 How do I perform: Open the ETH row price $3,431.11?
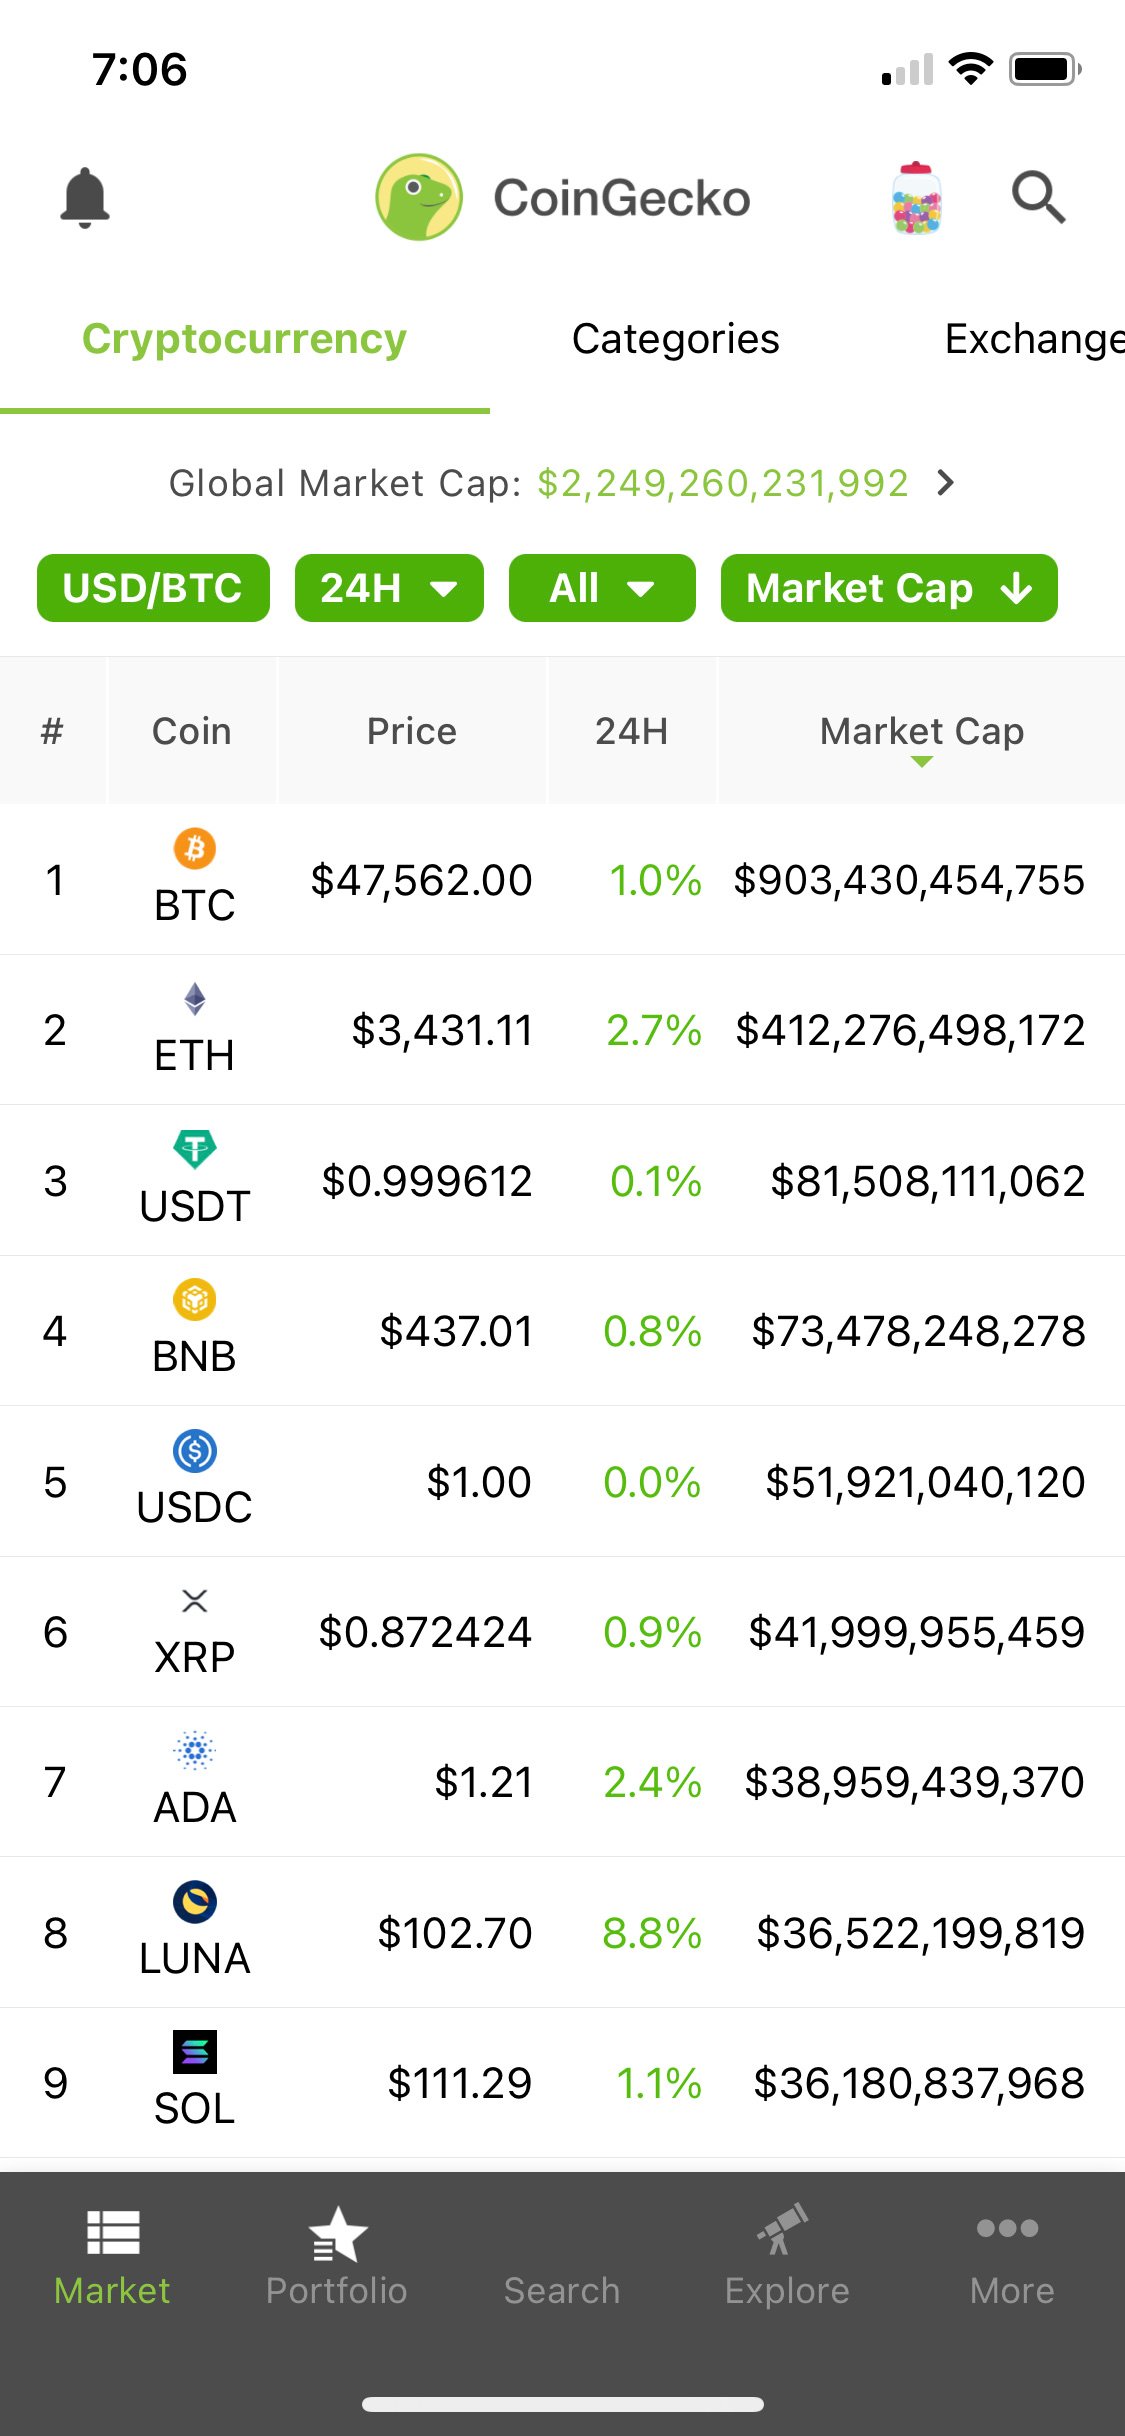442,1030
